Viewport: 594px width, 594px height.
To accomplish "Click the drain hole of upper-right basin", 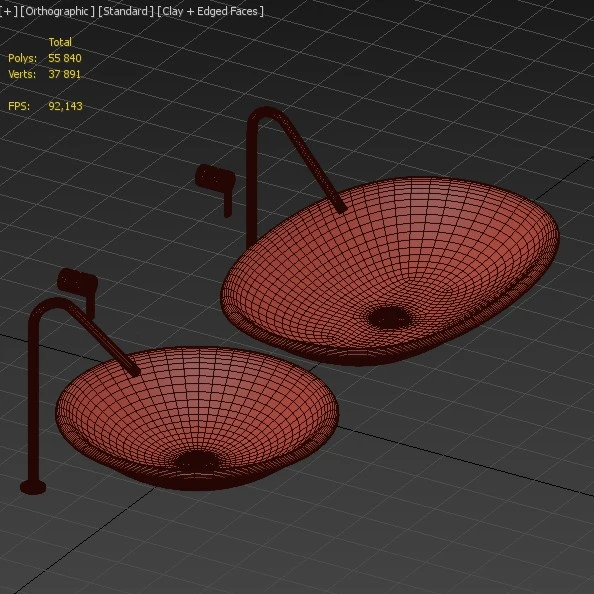I will tap(389, 317).
